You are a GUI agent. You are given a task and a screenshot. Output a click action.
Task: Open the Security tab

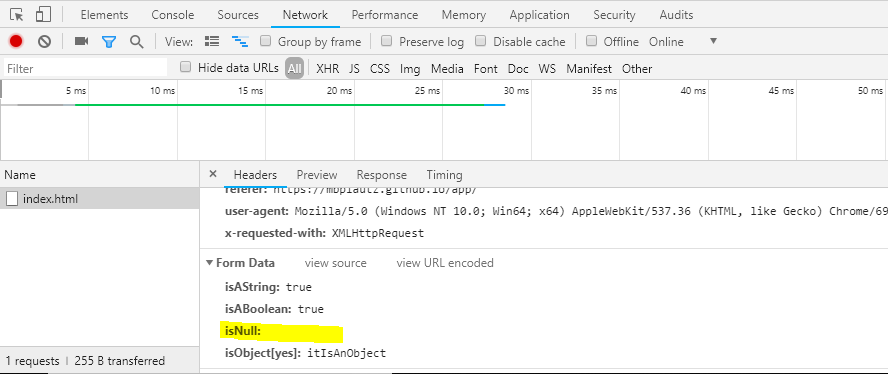coord(614,15)
